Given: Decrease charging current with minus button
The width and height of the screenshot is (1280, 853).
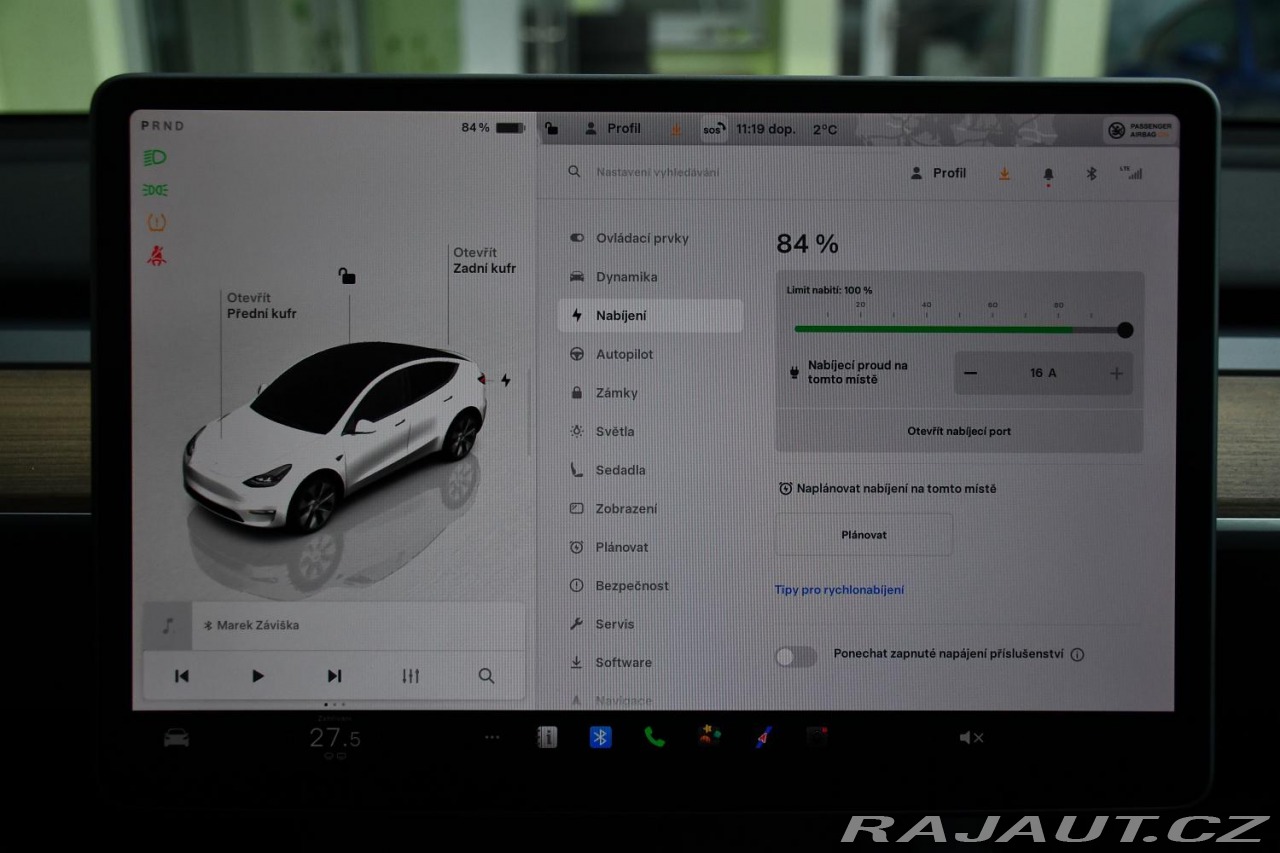Looking at the screenshot, I should (970, 373).
